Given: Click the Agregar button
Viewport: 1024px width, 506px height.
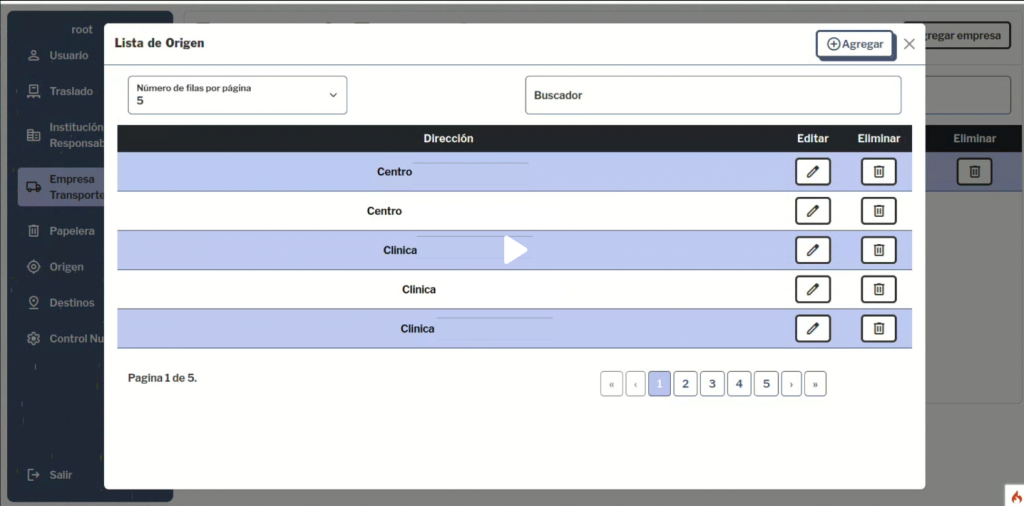Looking at the screenshot, I should tap(855, 44).
